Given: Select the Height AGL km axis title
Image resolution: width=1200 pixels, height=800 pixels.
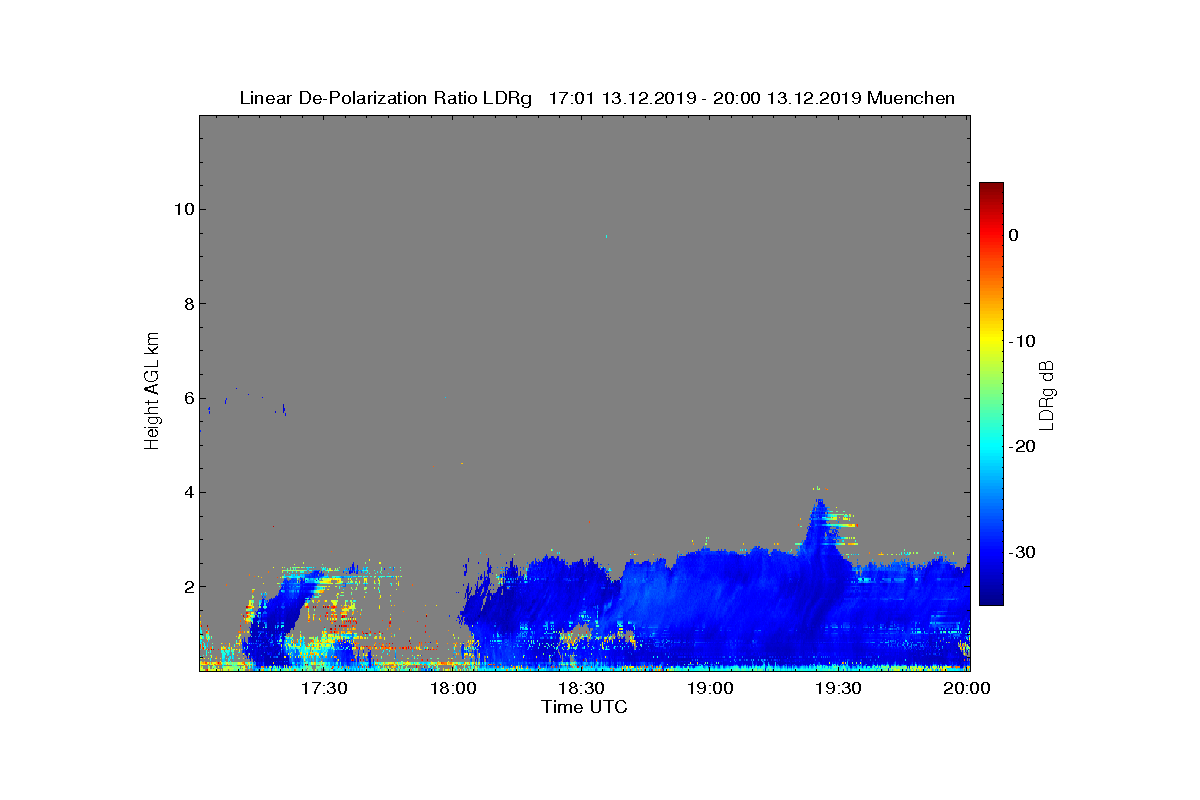Looking at the screenshot, I should click(152, 392).
